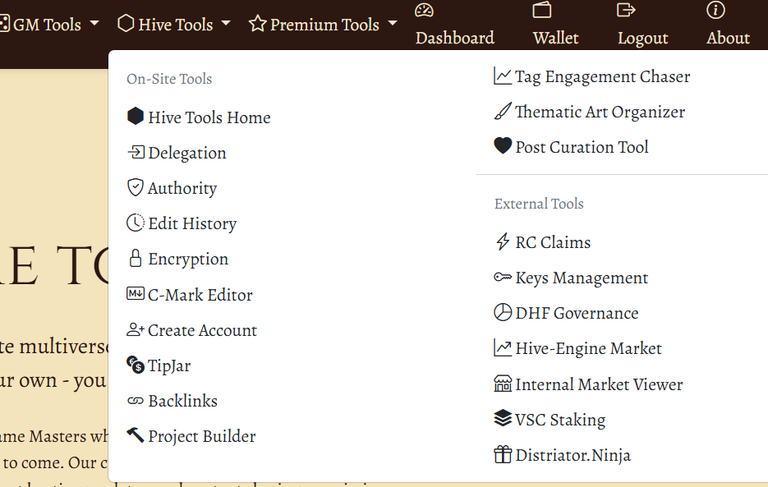Click the chain-link icon for Backlinks
The width and height of the screenshot is (768, 487).
click(x=135, y=401)
